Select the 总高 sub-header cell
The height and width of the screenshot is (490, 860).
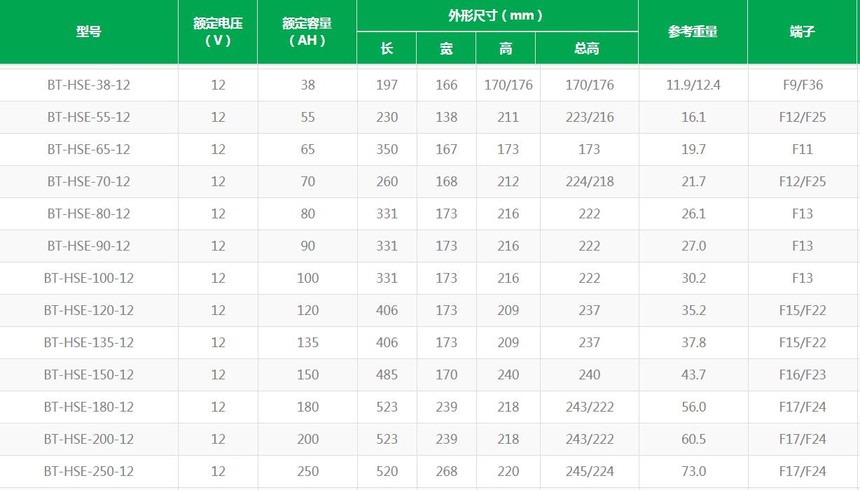[x=587, y=48]
